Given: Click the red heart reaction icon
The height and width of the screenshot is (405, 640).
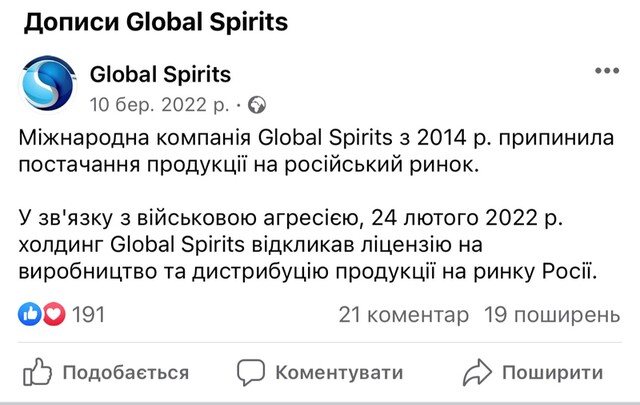Looking at the screenshot, I should tap(53, 315).
